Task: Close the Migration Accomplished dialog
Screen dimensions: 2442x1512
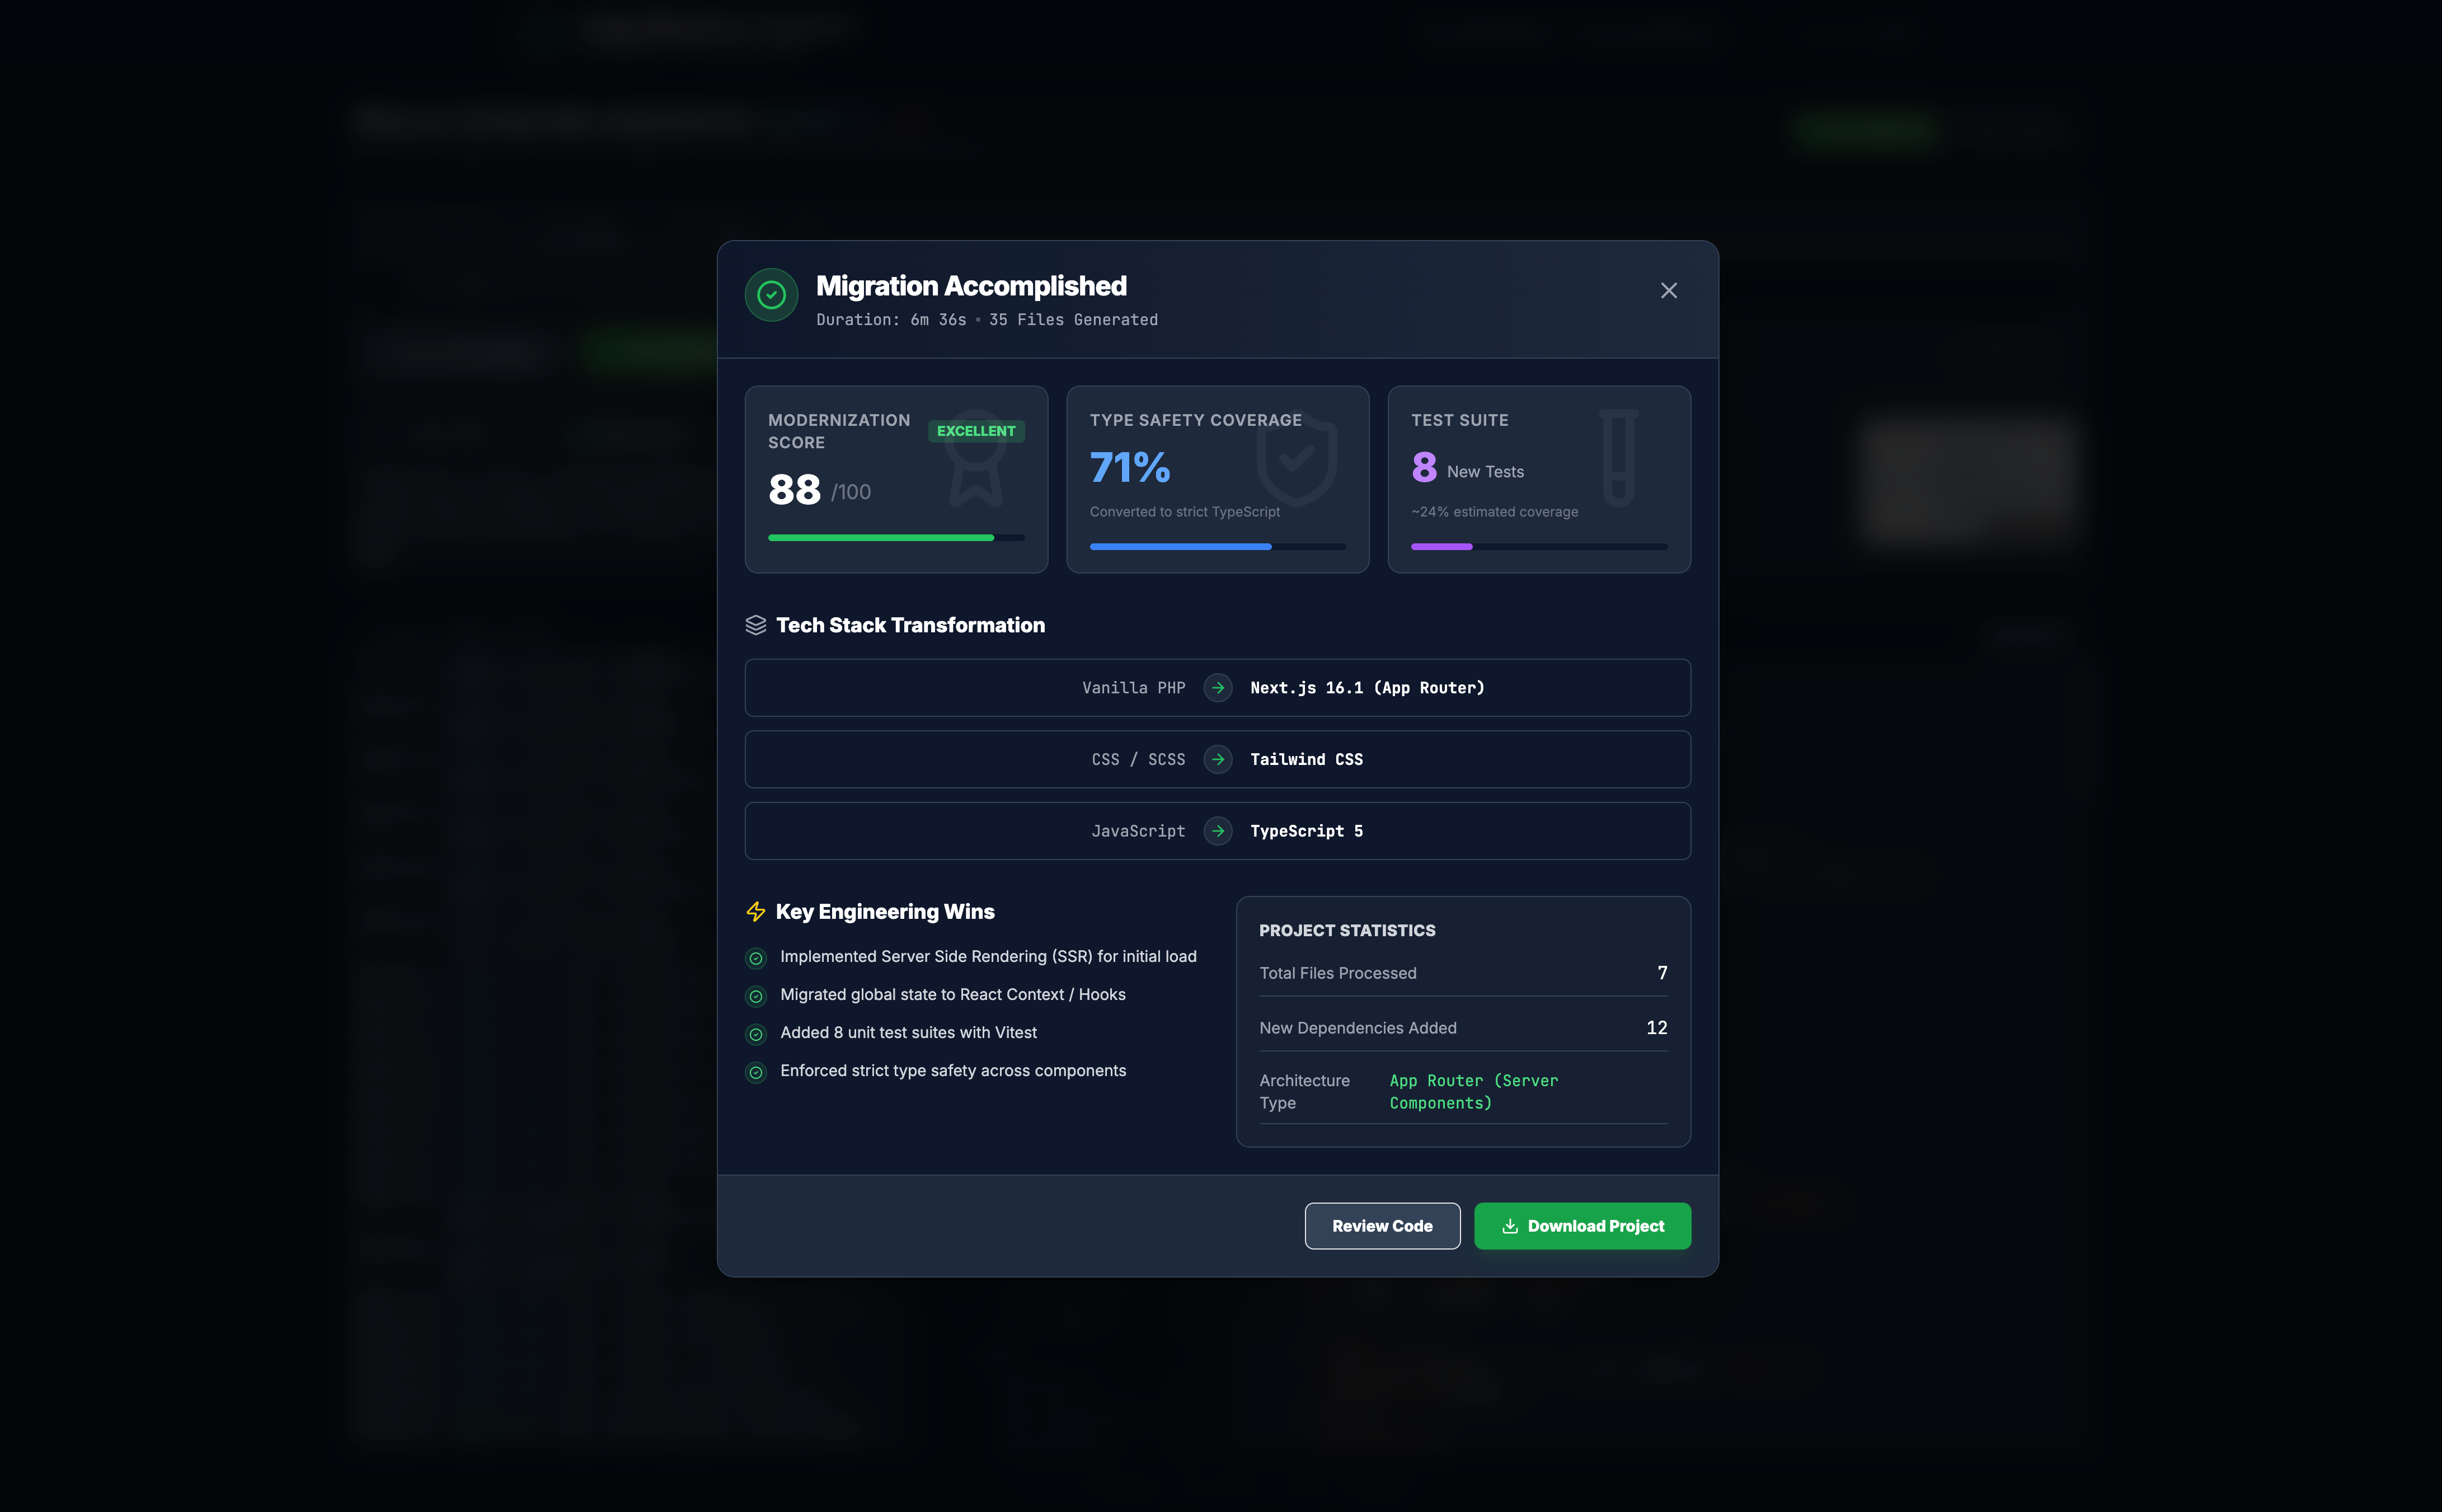Action: [x=1668, y=291]
